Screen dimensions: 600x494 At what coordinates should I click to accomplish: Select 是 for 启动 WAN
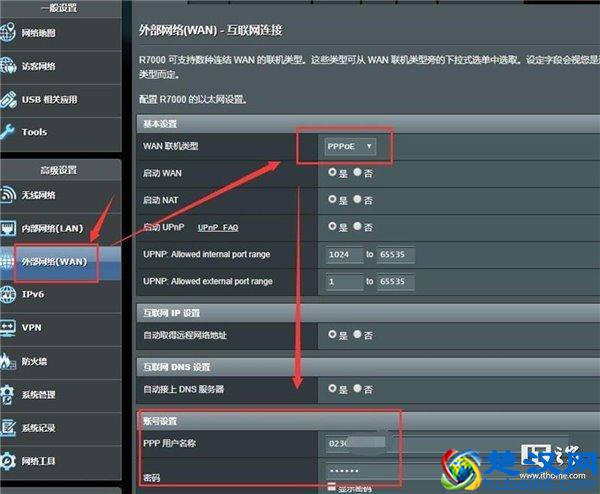332,172
